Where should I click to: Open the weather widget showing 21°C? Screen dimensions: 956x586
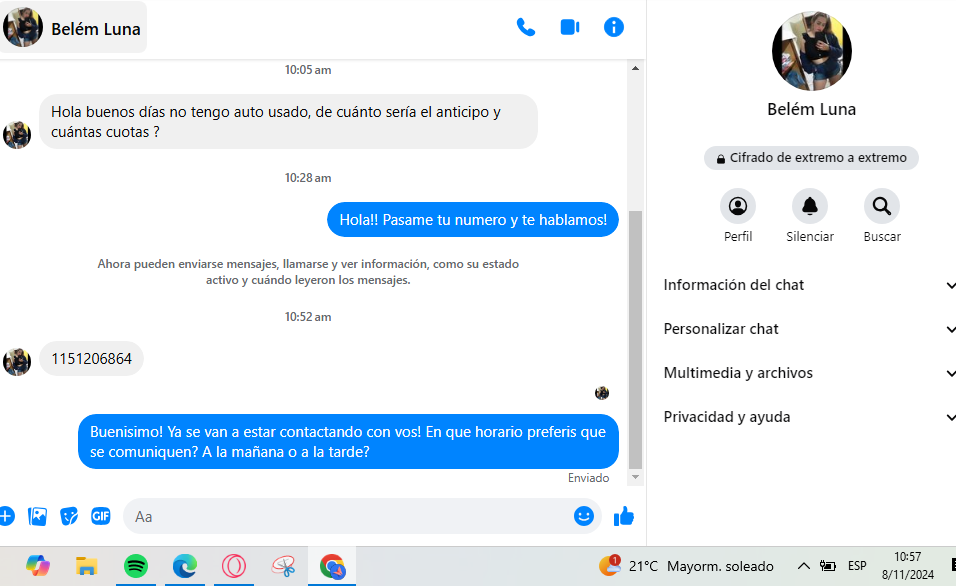click(x=686, y=566)
